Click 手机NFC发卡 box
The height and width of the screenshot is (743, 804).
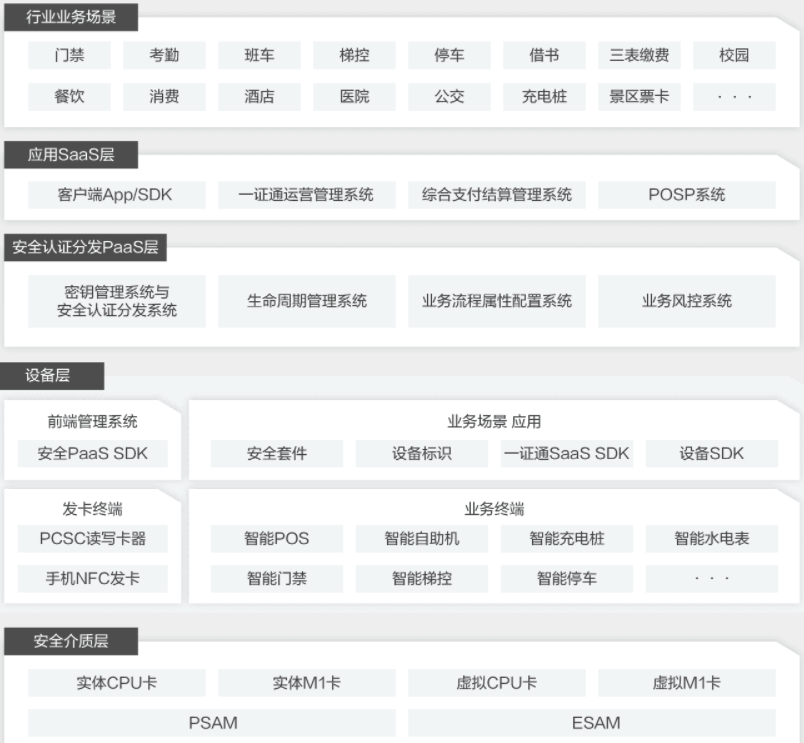coord(92,578)
